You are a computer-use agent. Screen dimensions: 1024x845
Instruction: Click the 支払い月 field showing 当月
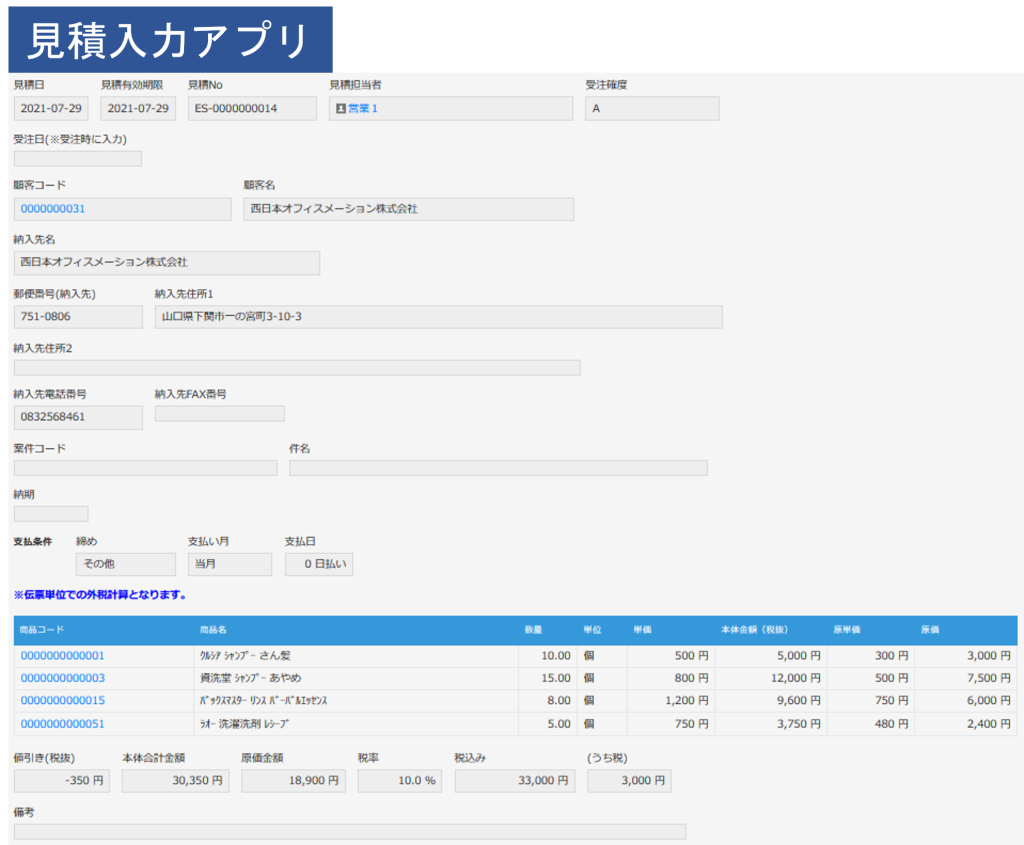click(x=230, y=564)
